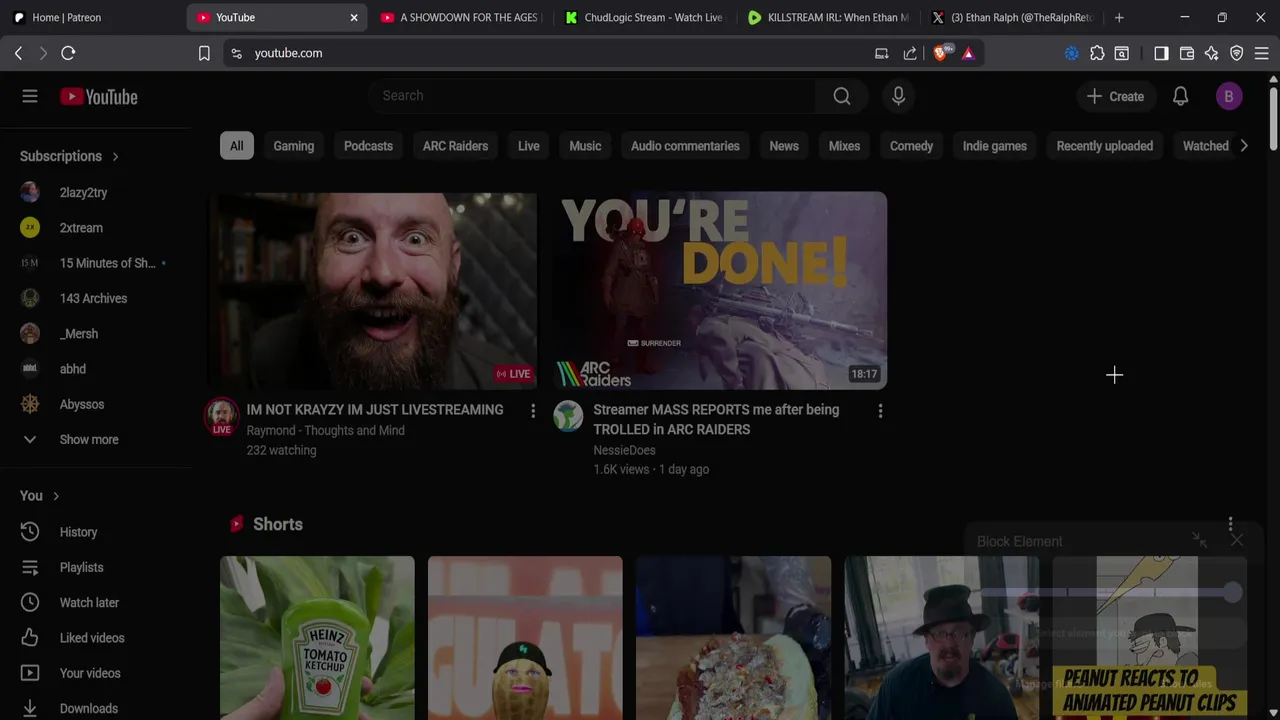Open Raymond - Thoughts and Mind channel link

326,430
